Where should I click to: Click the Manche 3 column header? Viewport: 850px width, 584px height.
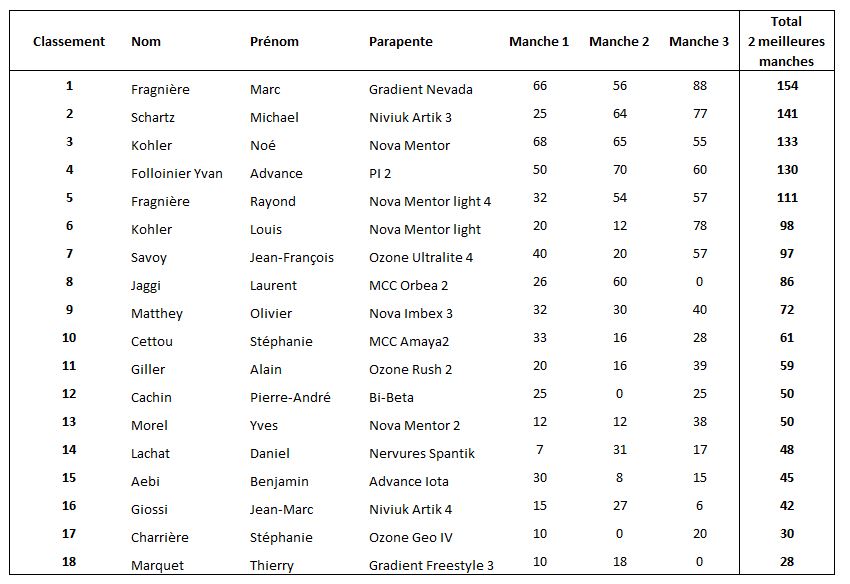699,42
